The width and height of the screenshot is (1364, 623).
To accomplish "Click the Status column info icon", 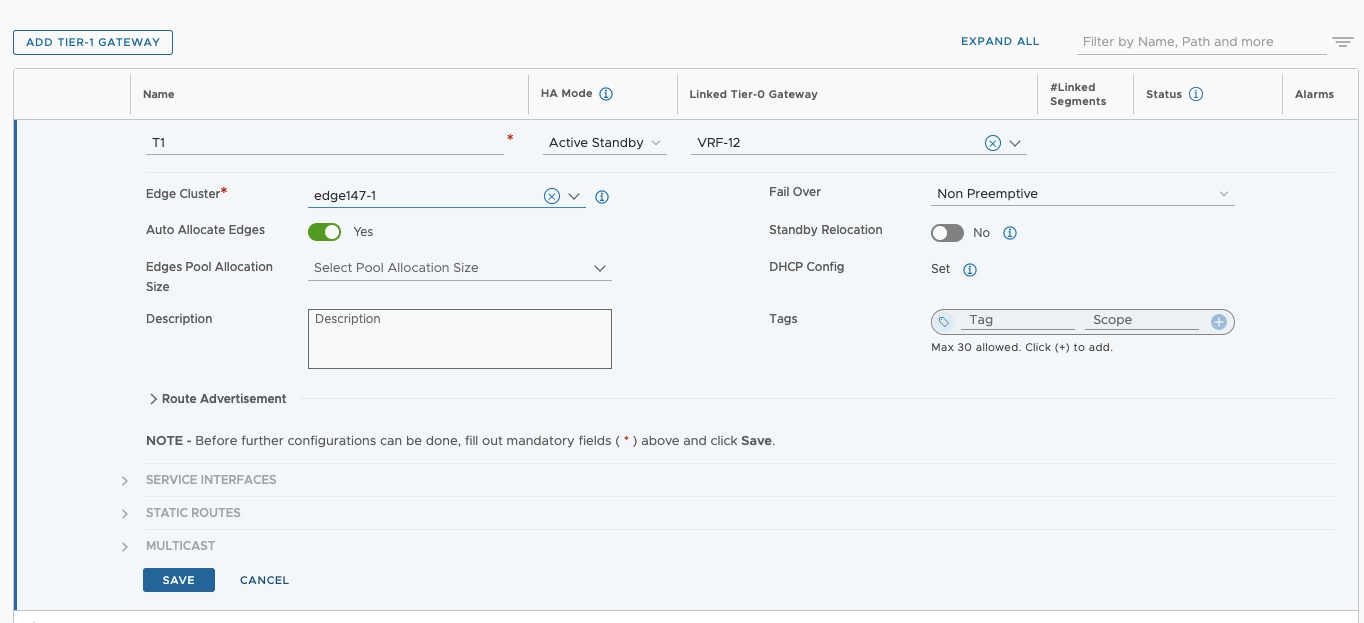I will click(x=1195, y=94).
